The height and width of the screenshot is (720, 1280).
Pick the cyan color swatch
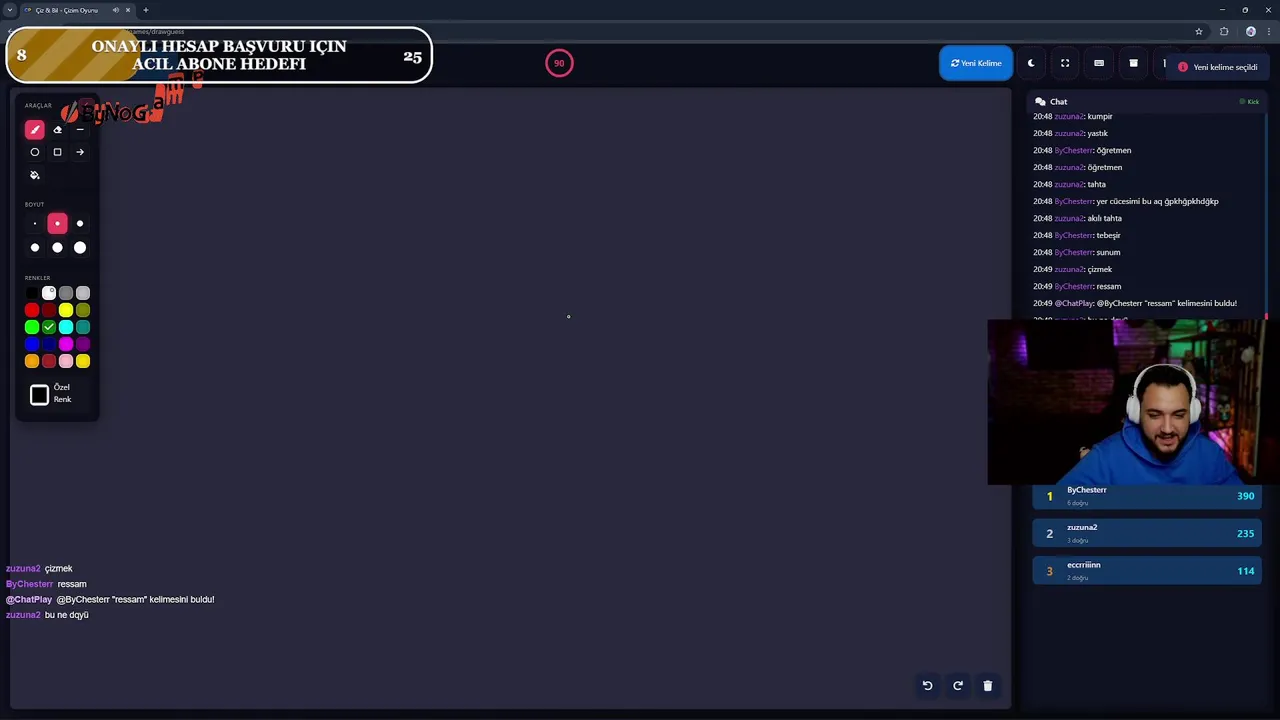(x=66, y=327)
